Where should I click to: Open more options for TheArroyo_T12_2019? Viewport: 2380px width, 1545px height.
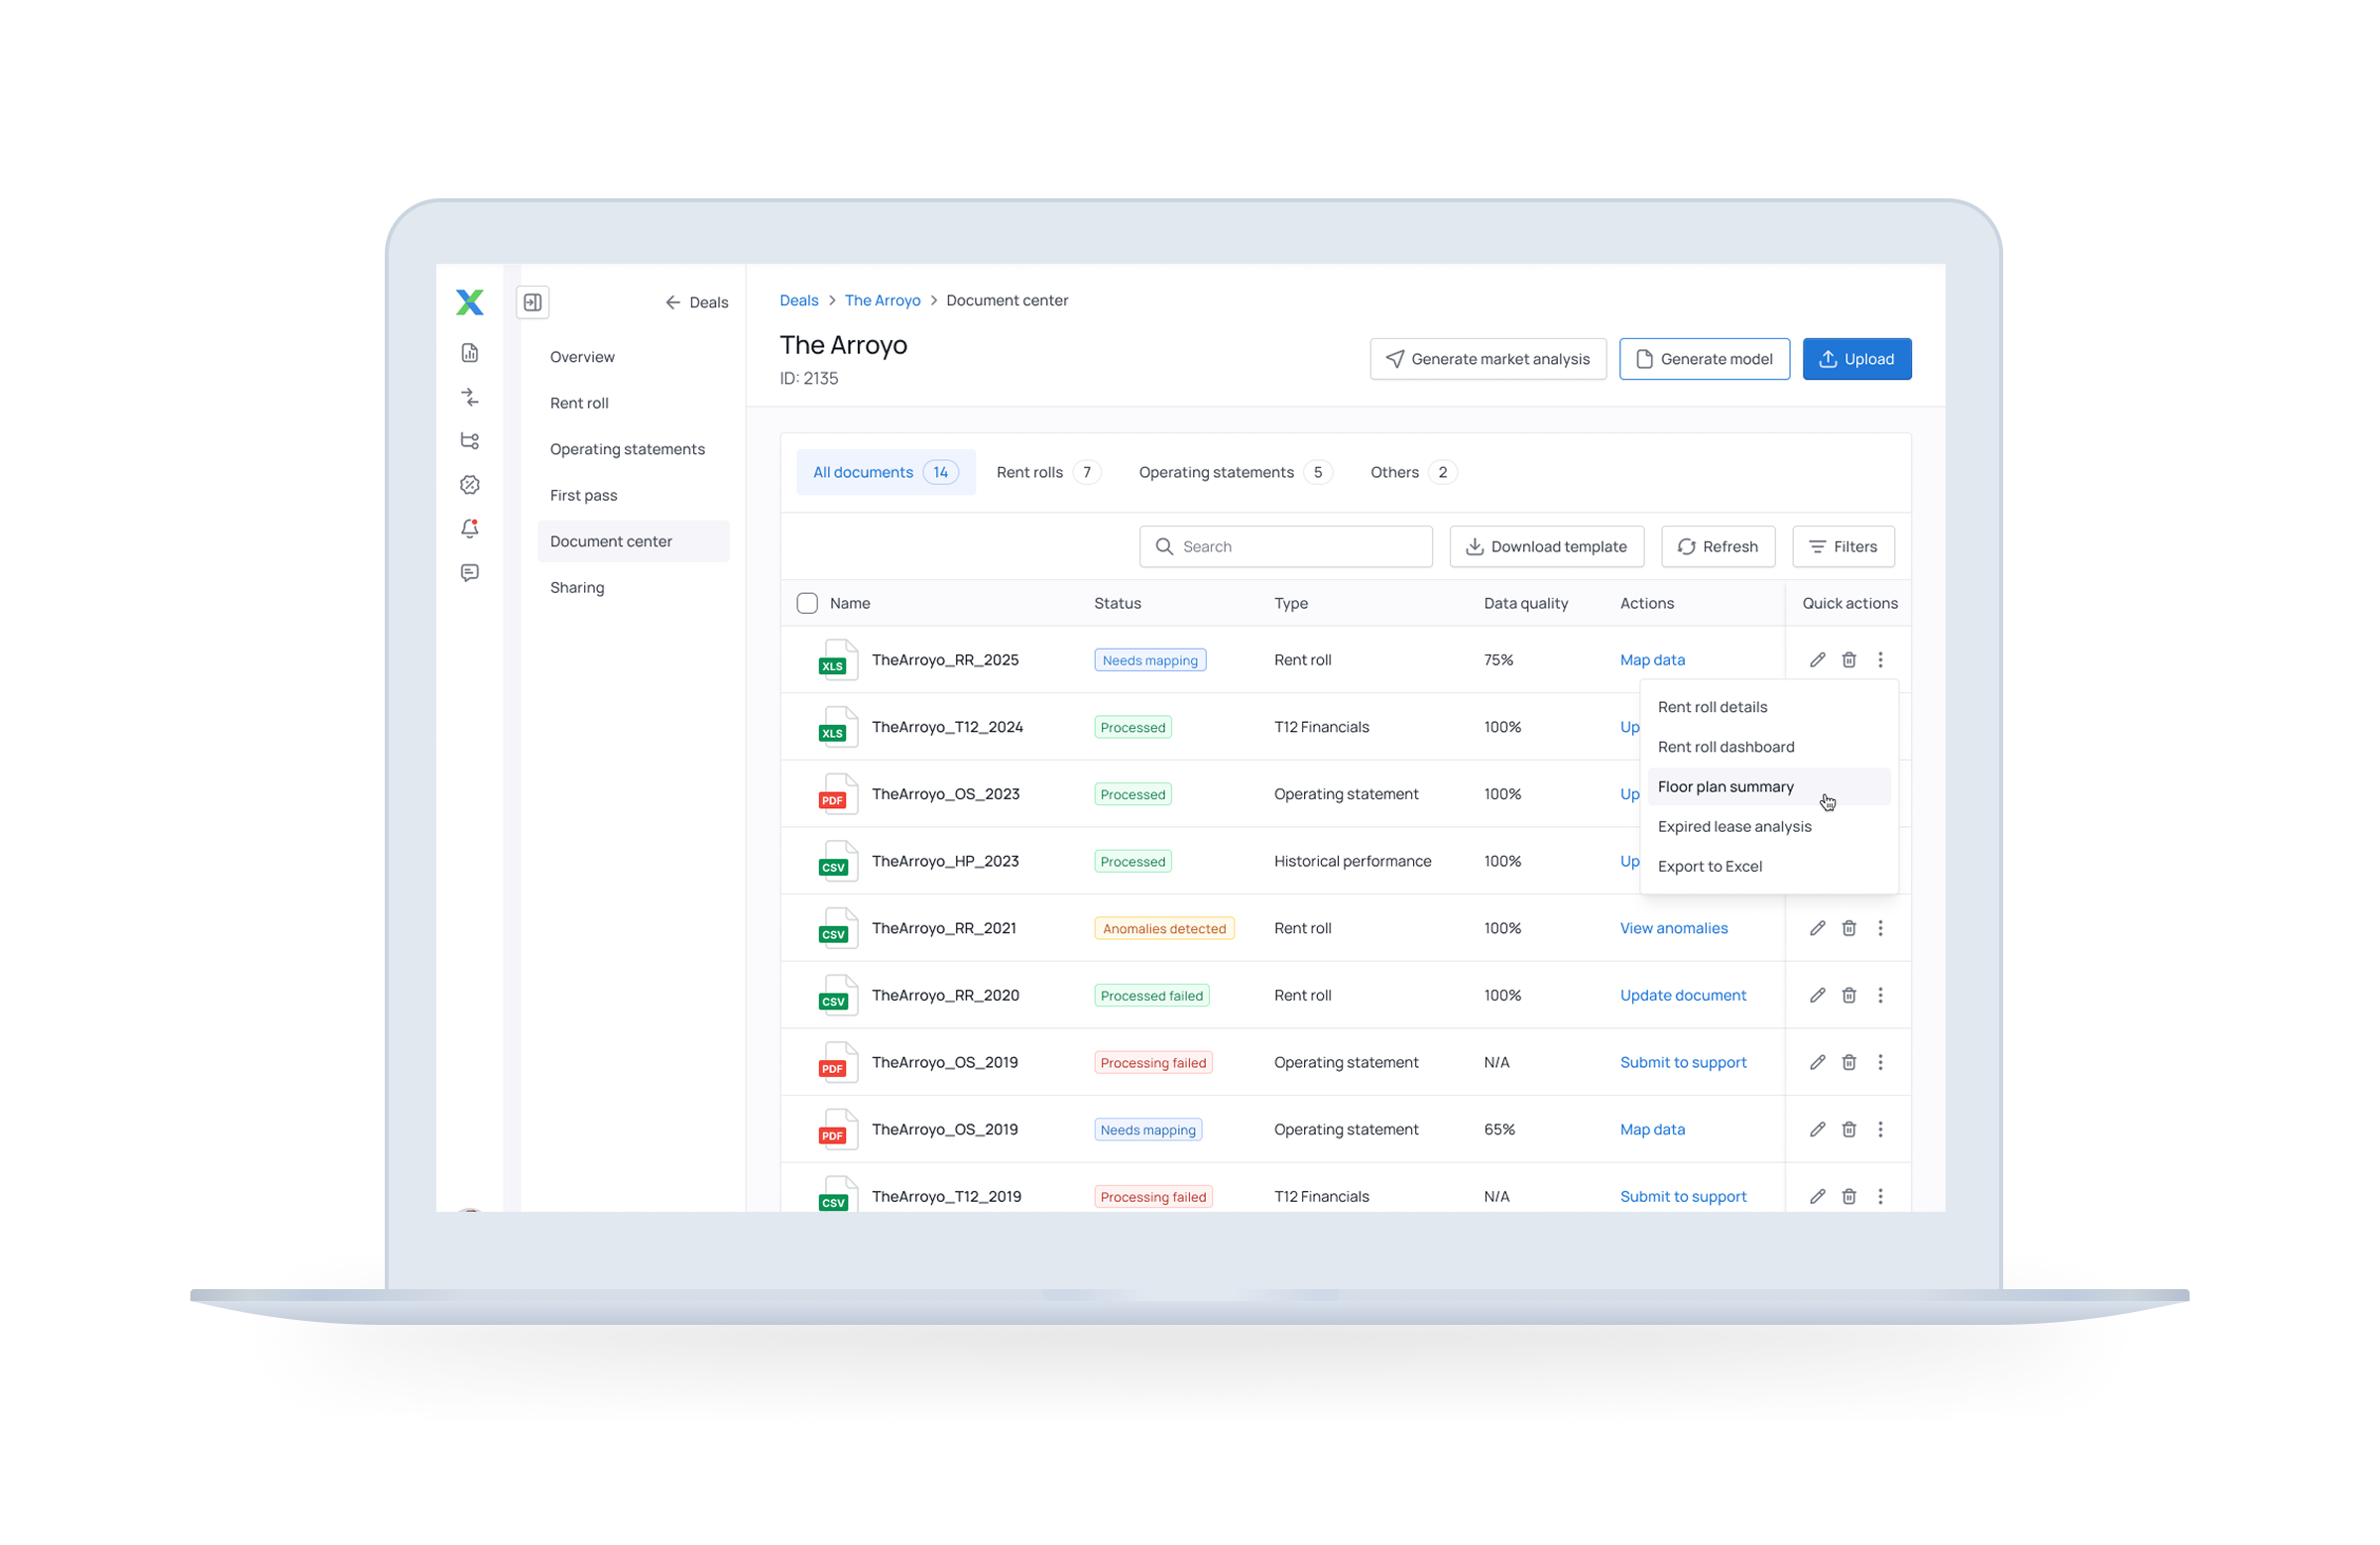point(1880,1196)
